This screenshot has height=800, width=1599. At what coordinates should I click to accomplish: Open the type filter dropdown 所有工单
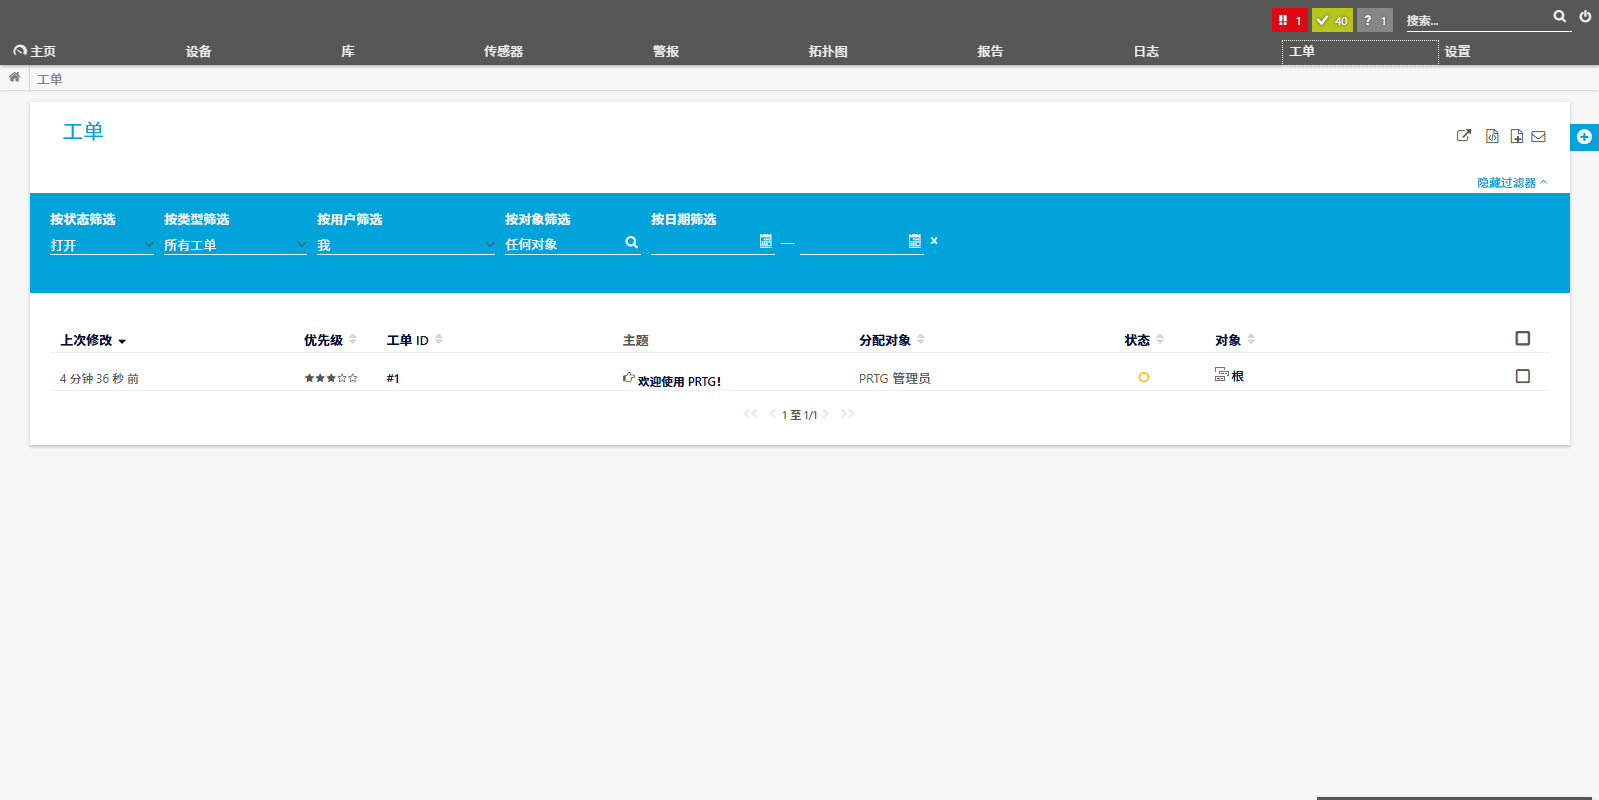pyautogui.click(x=235, y=245)
